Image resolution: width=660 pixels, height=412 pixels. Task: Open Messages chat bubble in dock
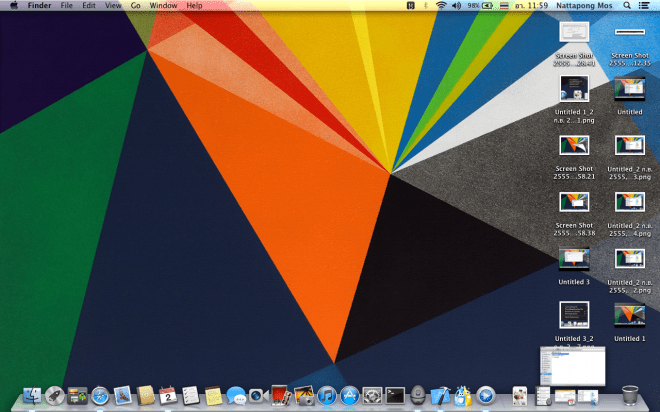(x=236, y=397)
